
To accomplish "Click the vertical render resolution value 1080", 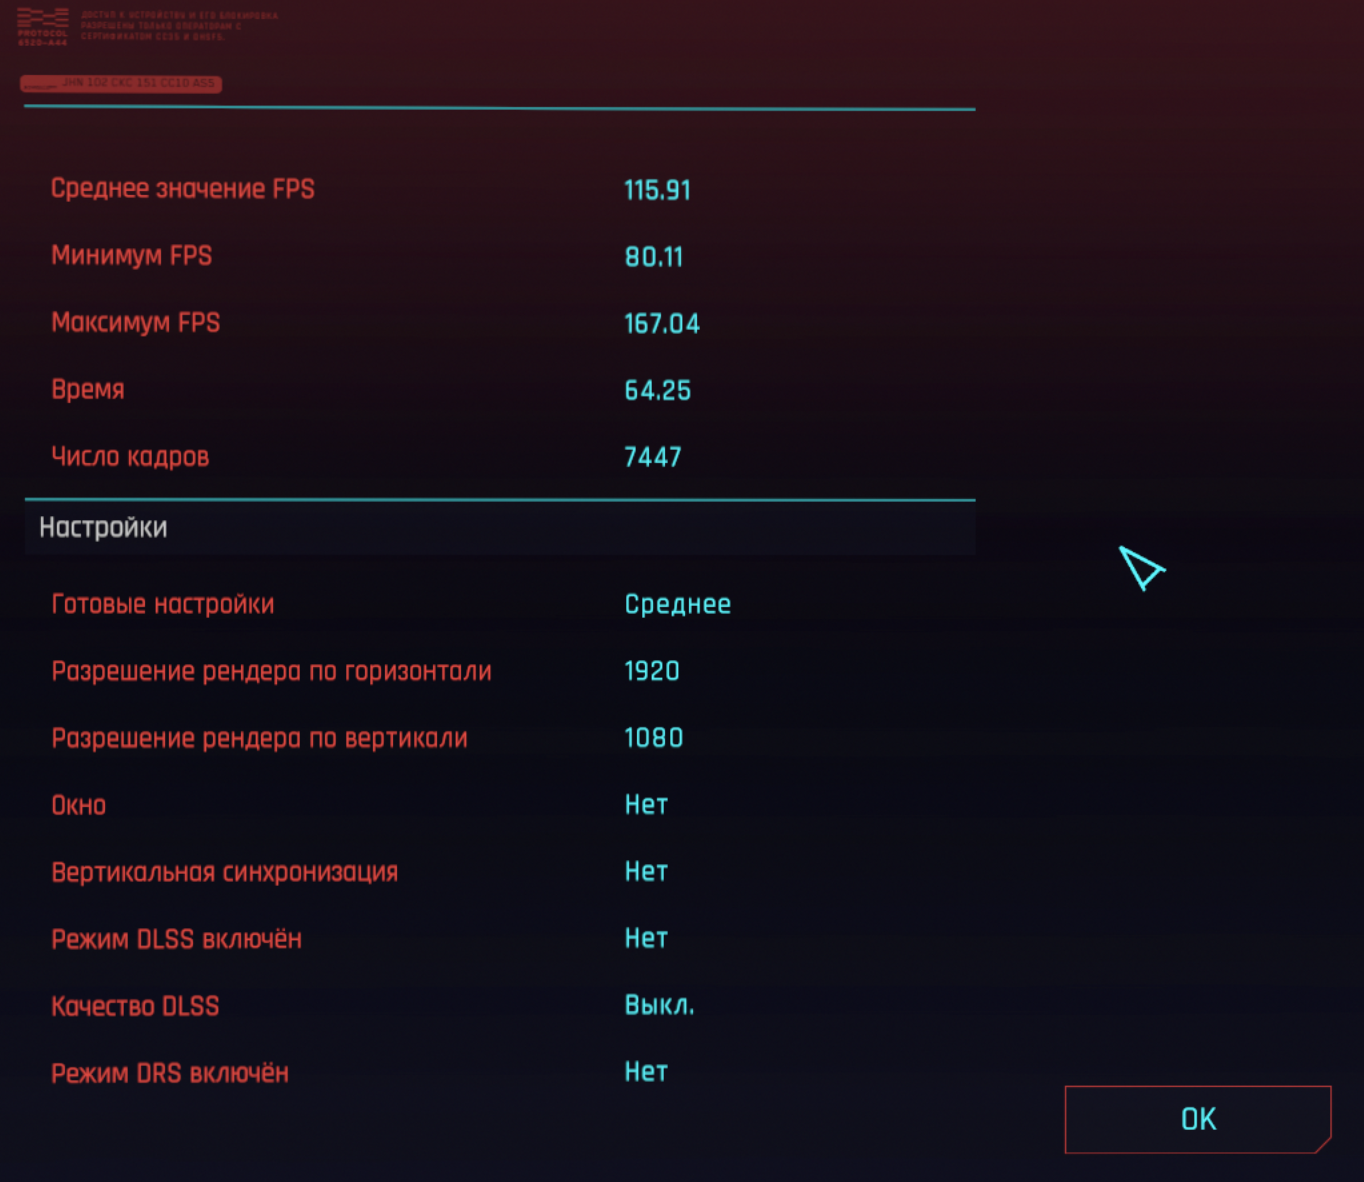I will pyautogui.click(x=654, y=738).
